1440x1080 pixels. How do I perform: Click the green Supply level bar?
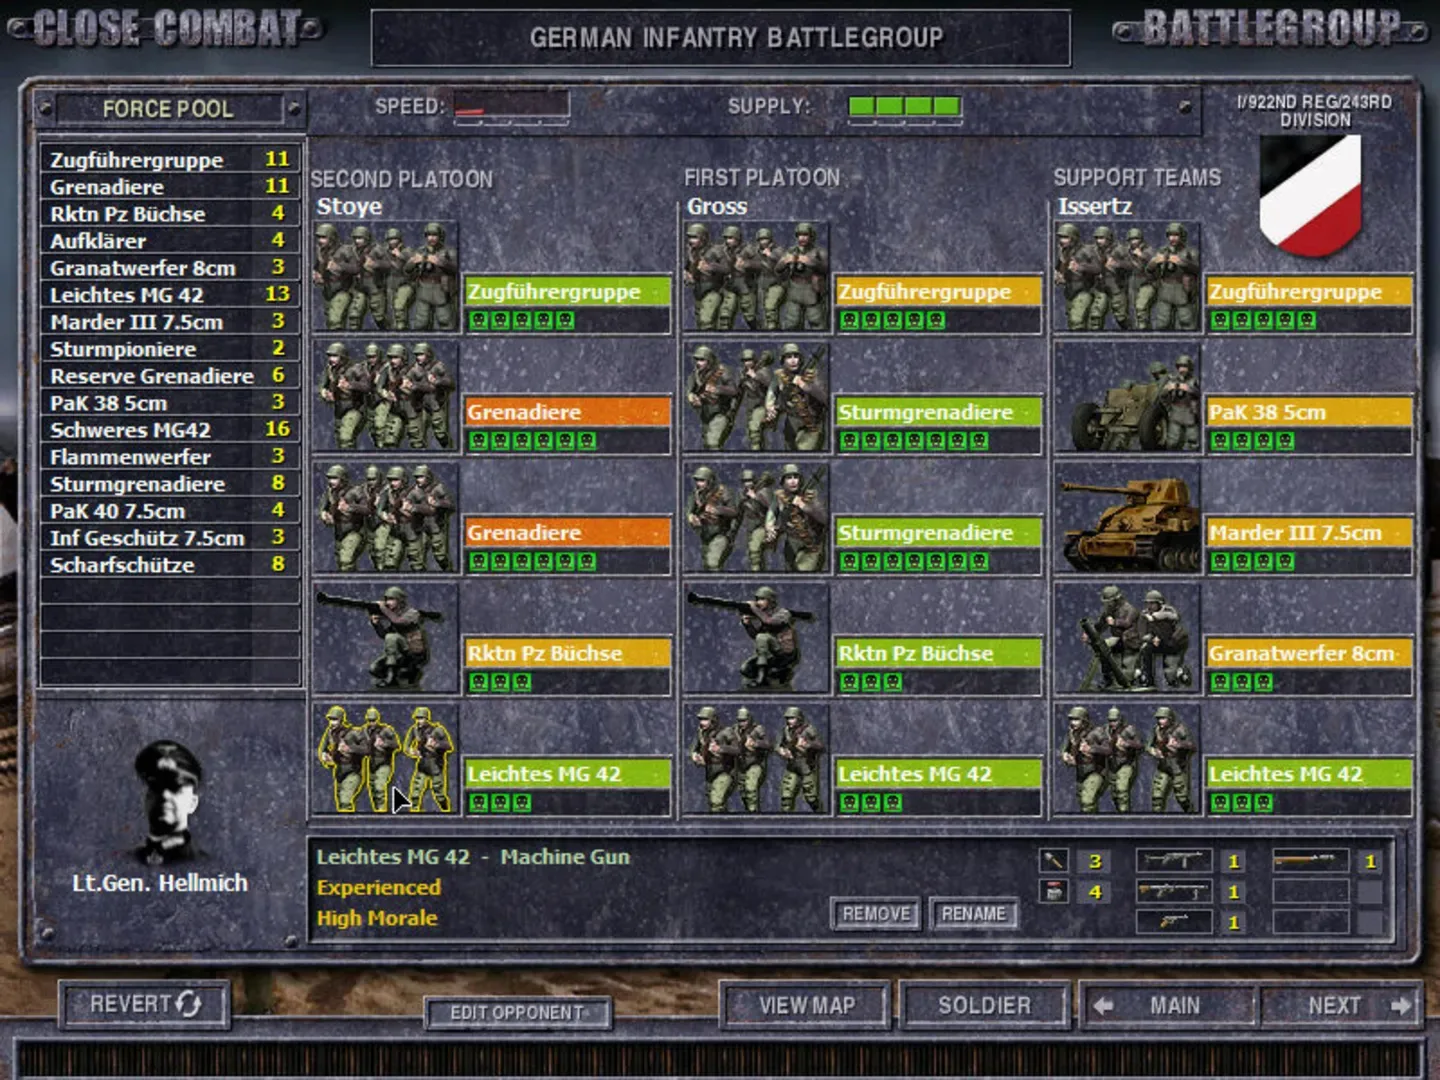point(904,106)
